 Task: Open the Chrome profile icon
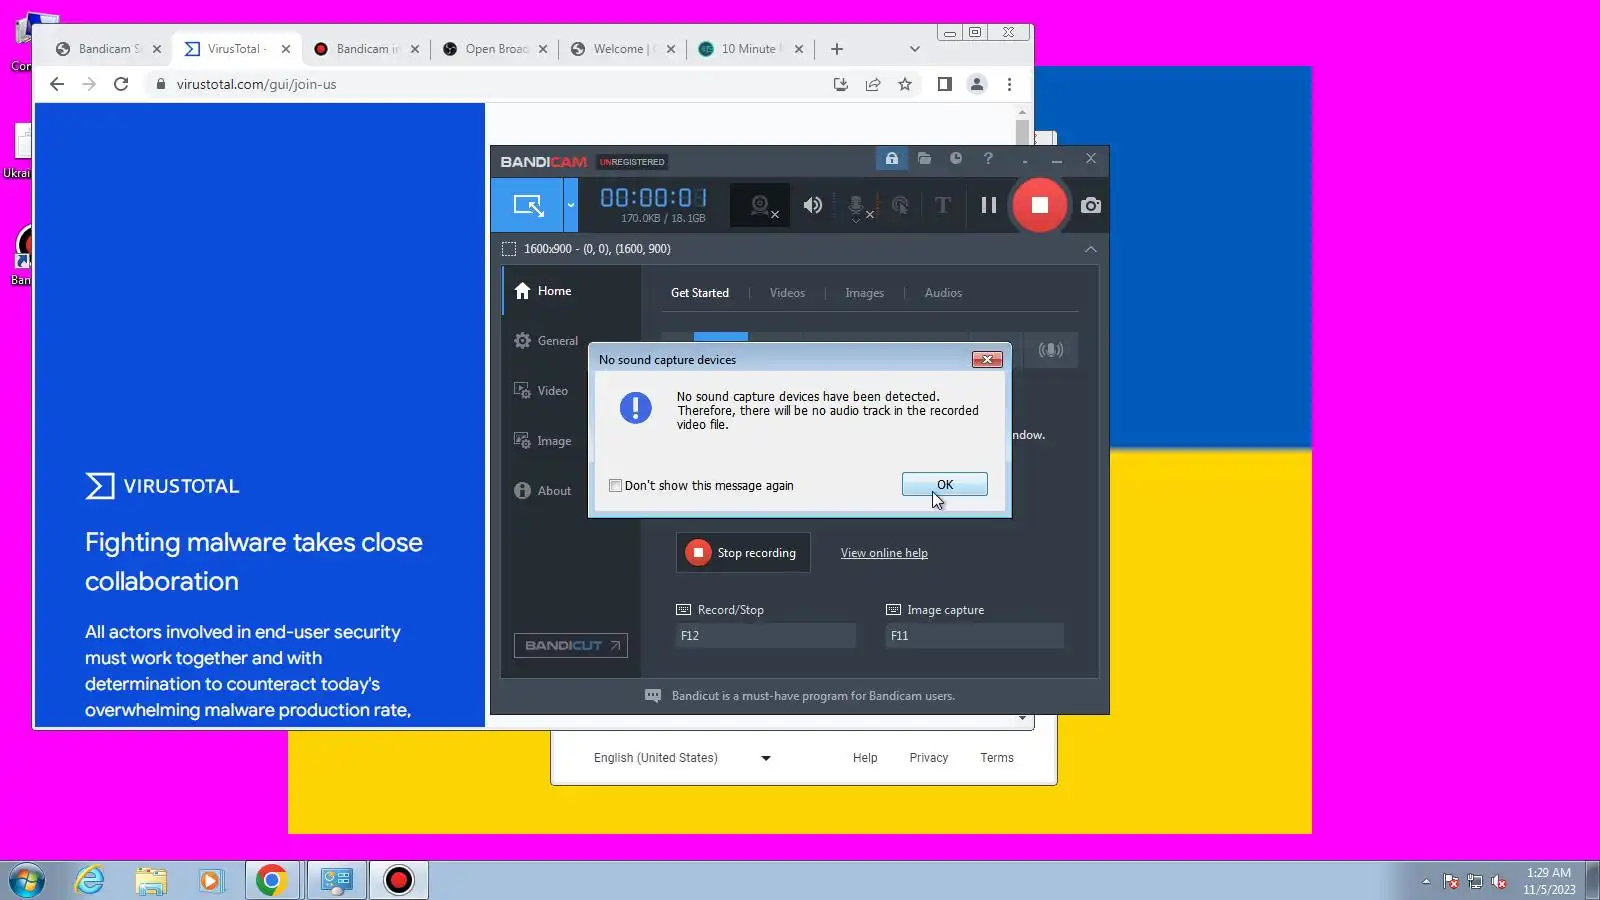coord(977,85)
